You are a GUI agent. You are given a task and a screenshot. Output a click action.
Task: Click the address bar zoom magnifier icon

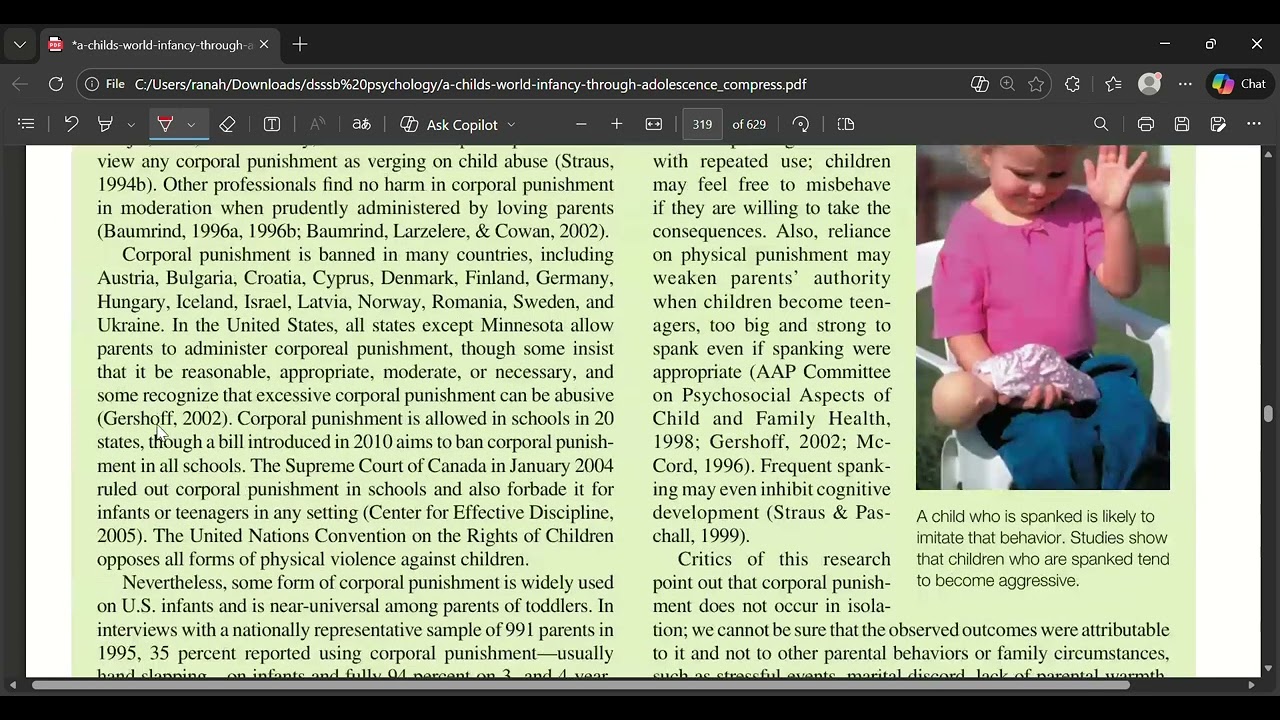[1007, 84]
